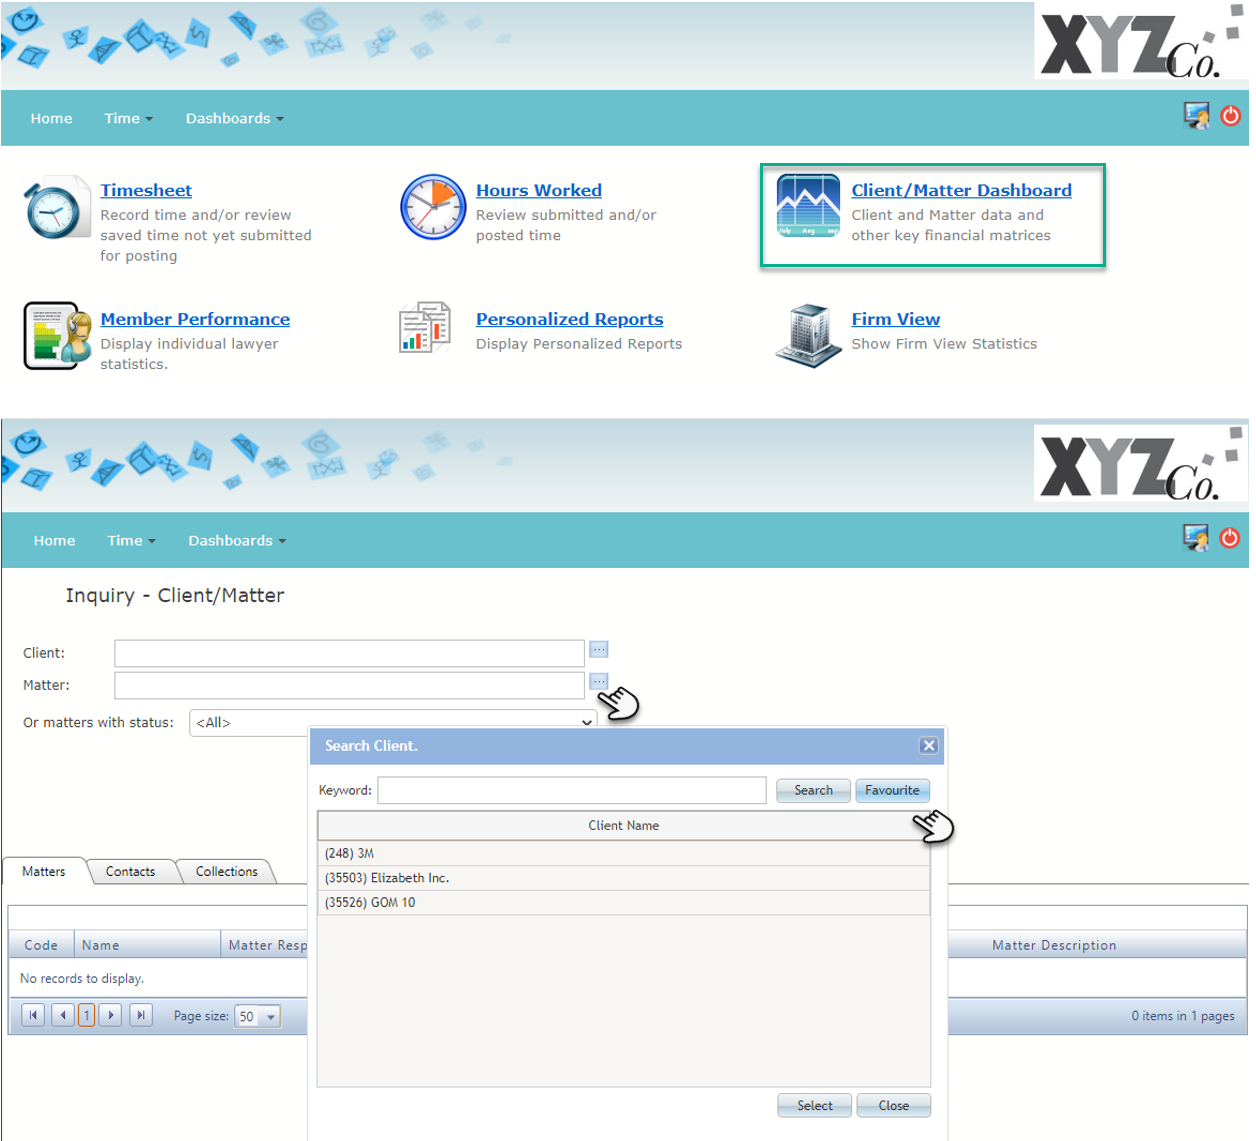Go to the next page in the pager
Screen dimensions: 1256x1141
111,1015
